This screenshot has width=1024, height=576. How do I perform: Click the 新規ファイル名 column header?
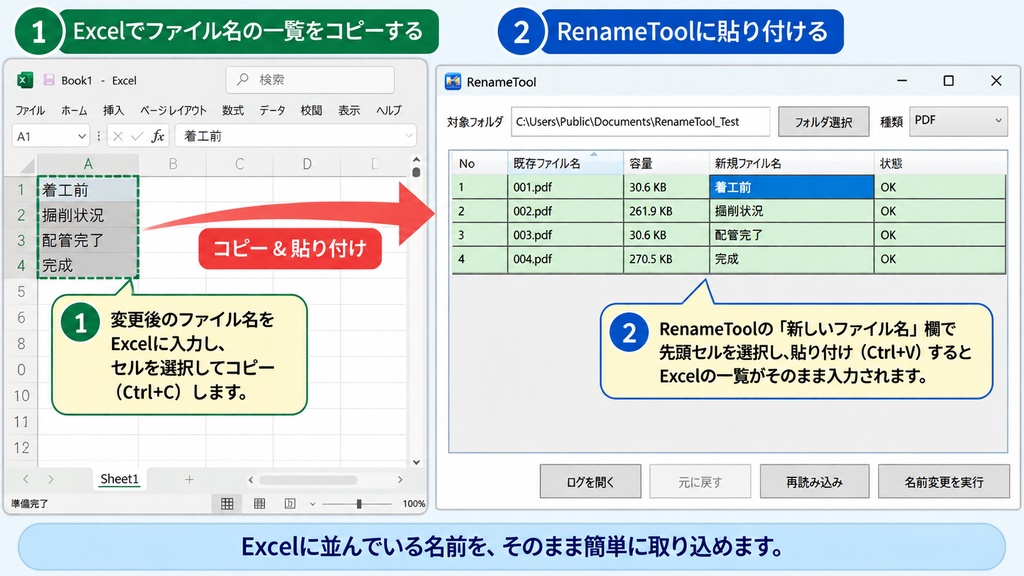[x=792, y=163]
